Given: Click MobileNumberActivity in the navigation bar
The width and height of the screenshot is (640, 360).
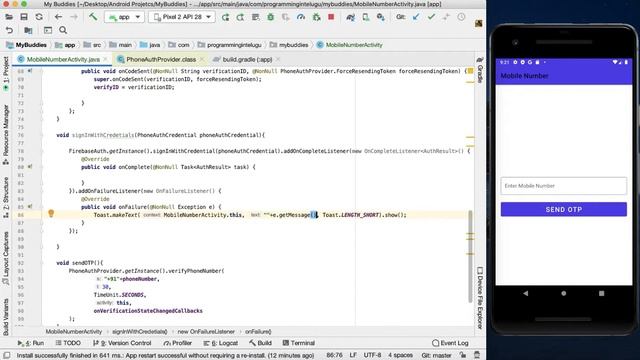Looking at the screenshot, I should (x=350, y=45).
